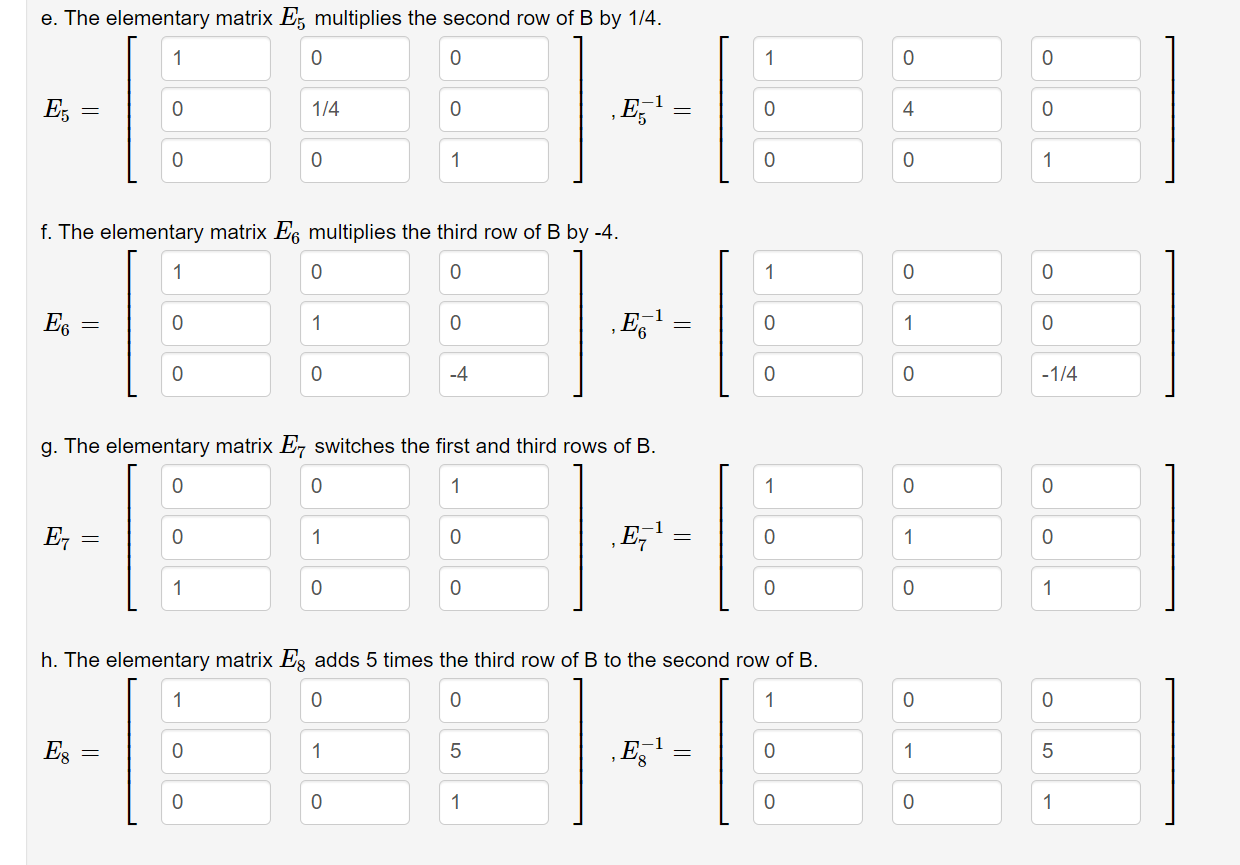Select the top-left 1 field of E5
This screenshot has height=865, width=1240.
pyautogui.click(x=215, y=58)
